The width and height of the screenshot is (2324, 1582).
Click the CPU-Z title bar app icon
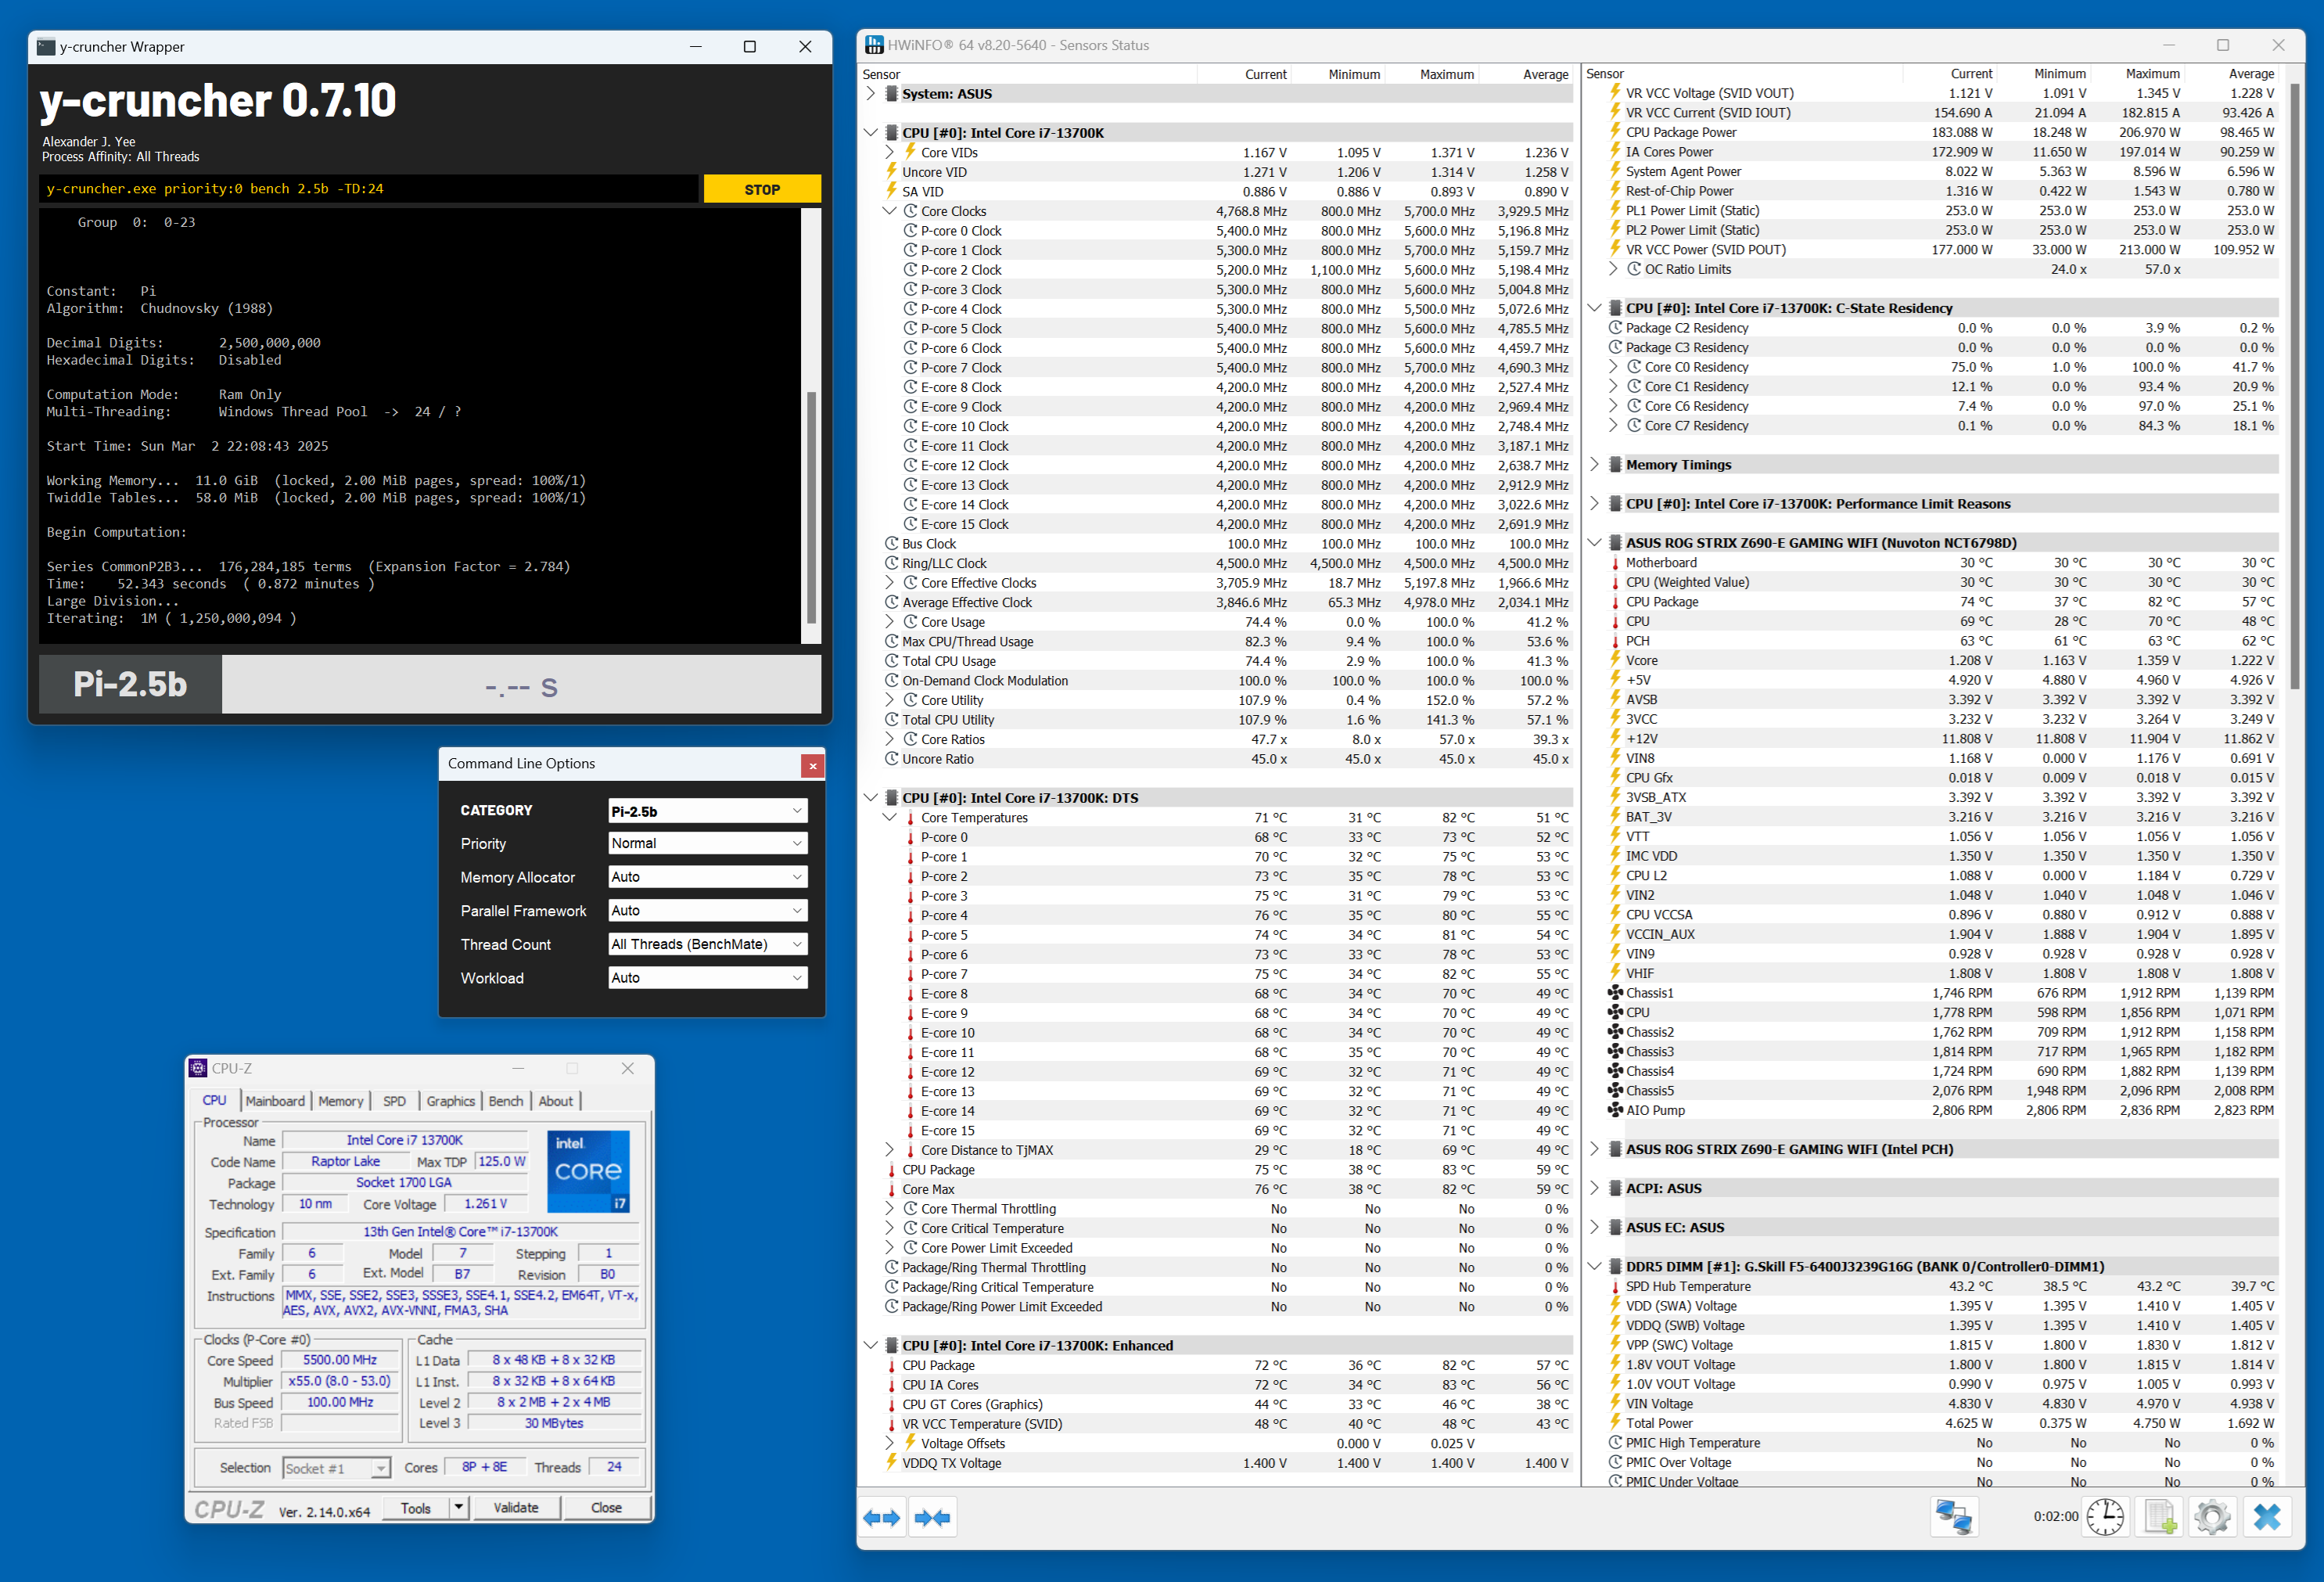pos(199,1068)
